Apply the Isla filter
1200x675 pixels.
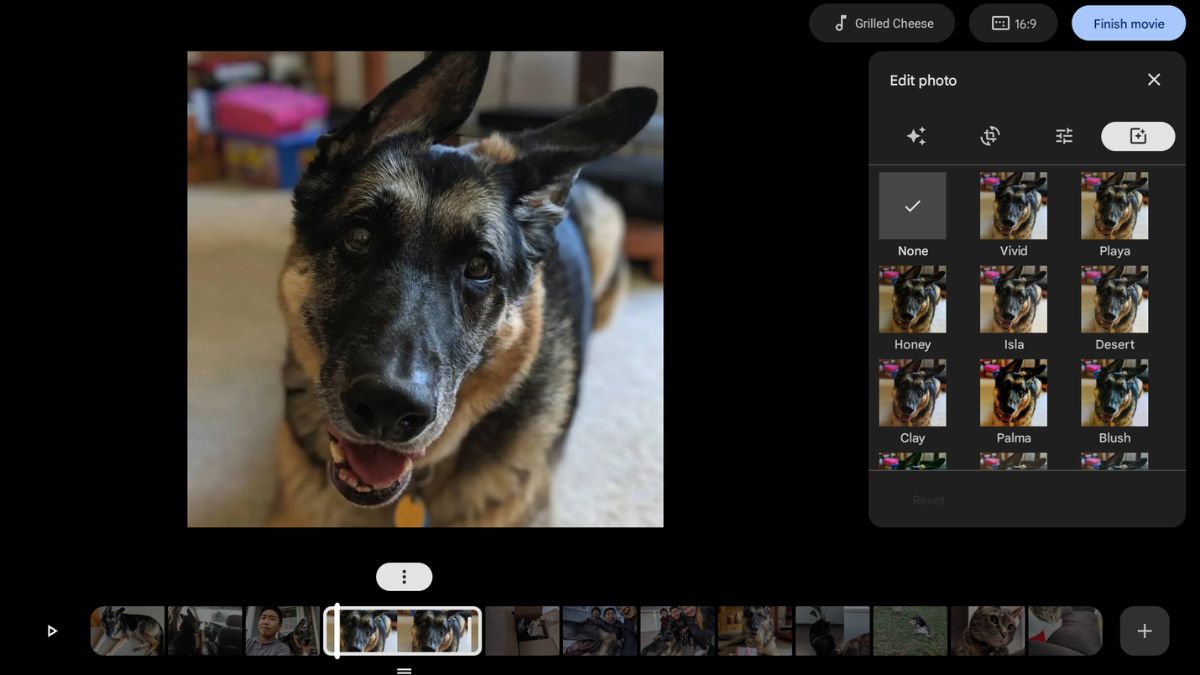[x=1013, y=299]
